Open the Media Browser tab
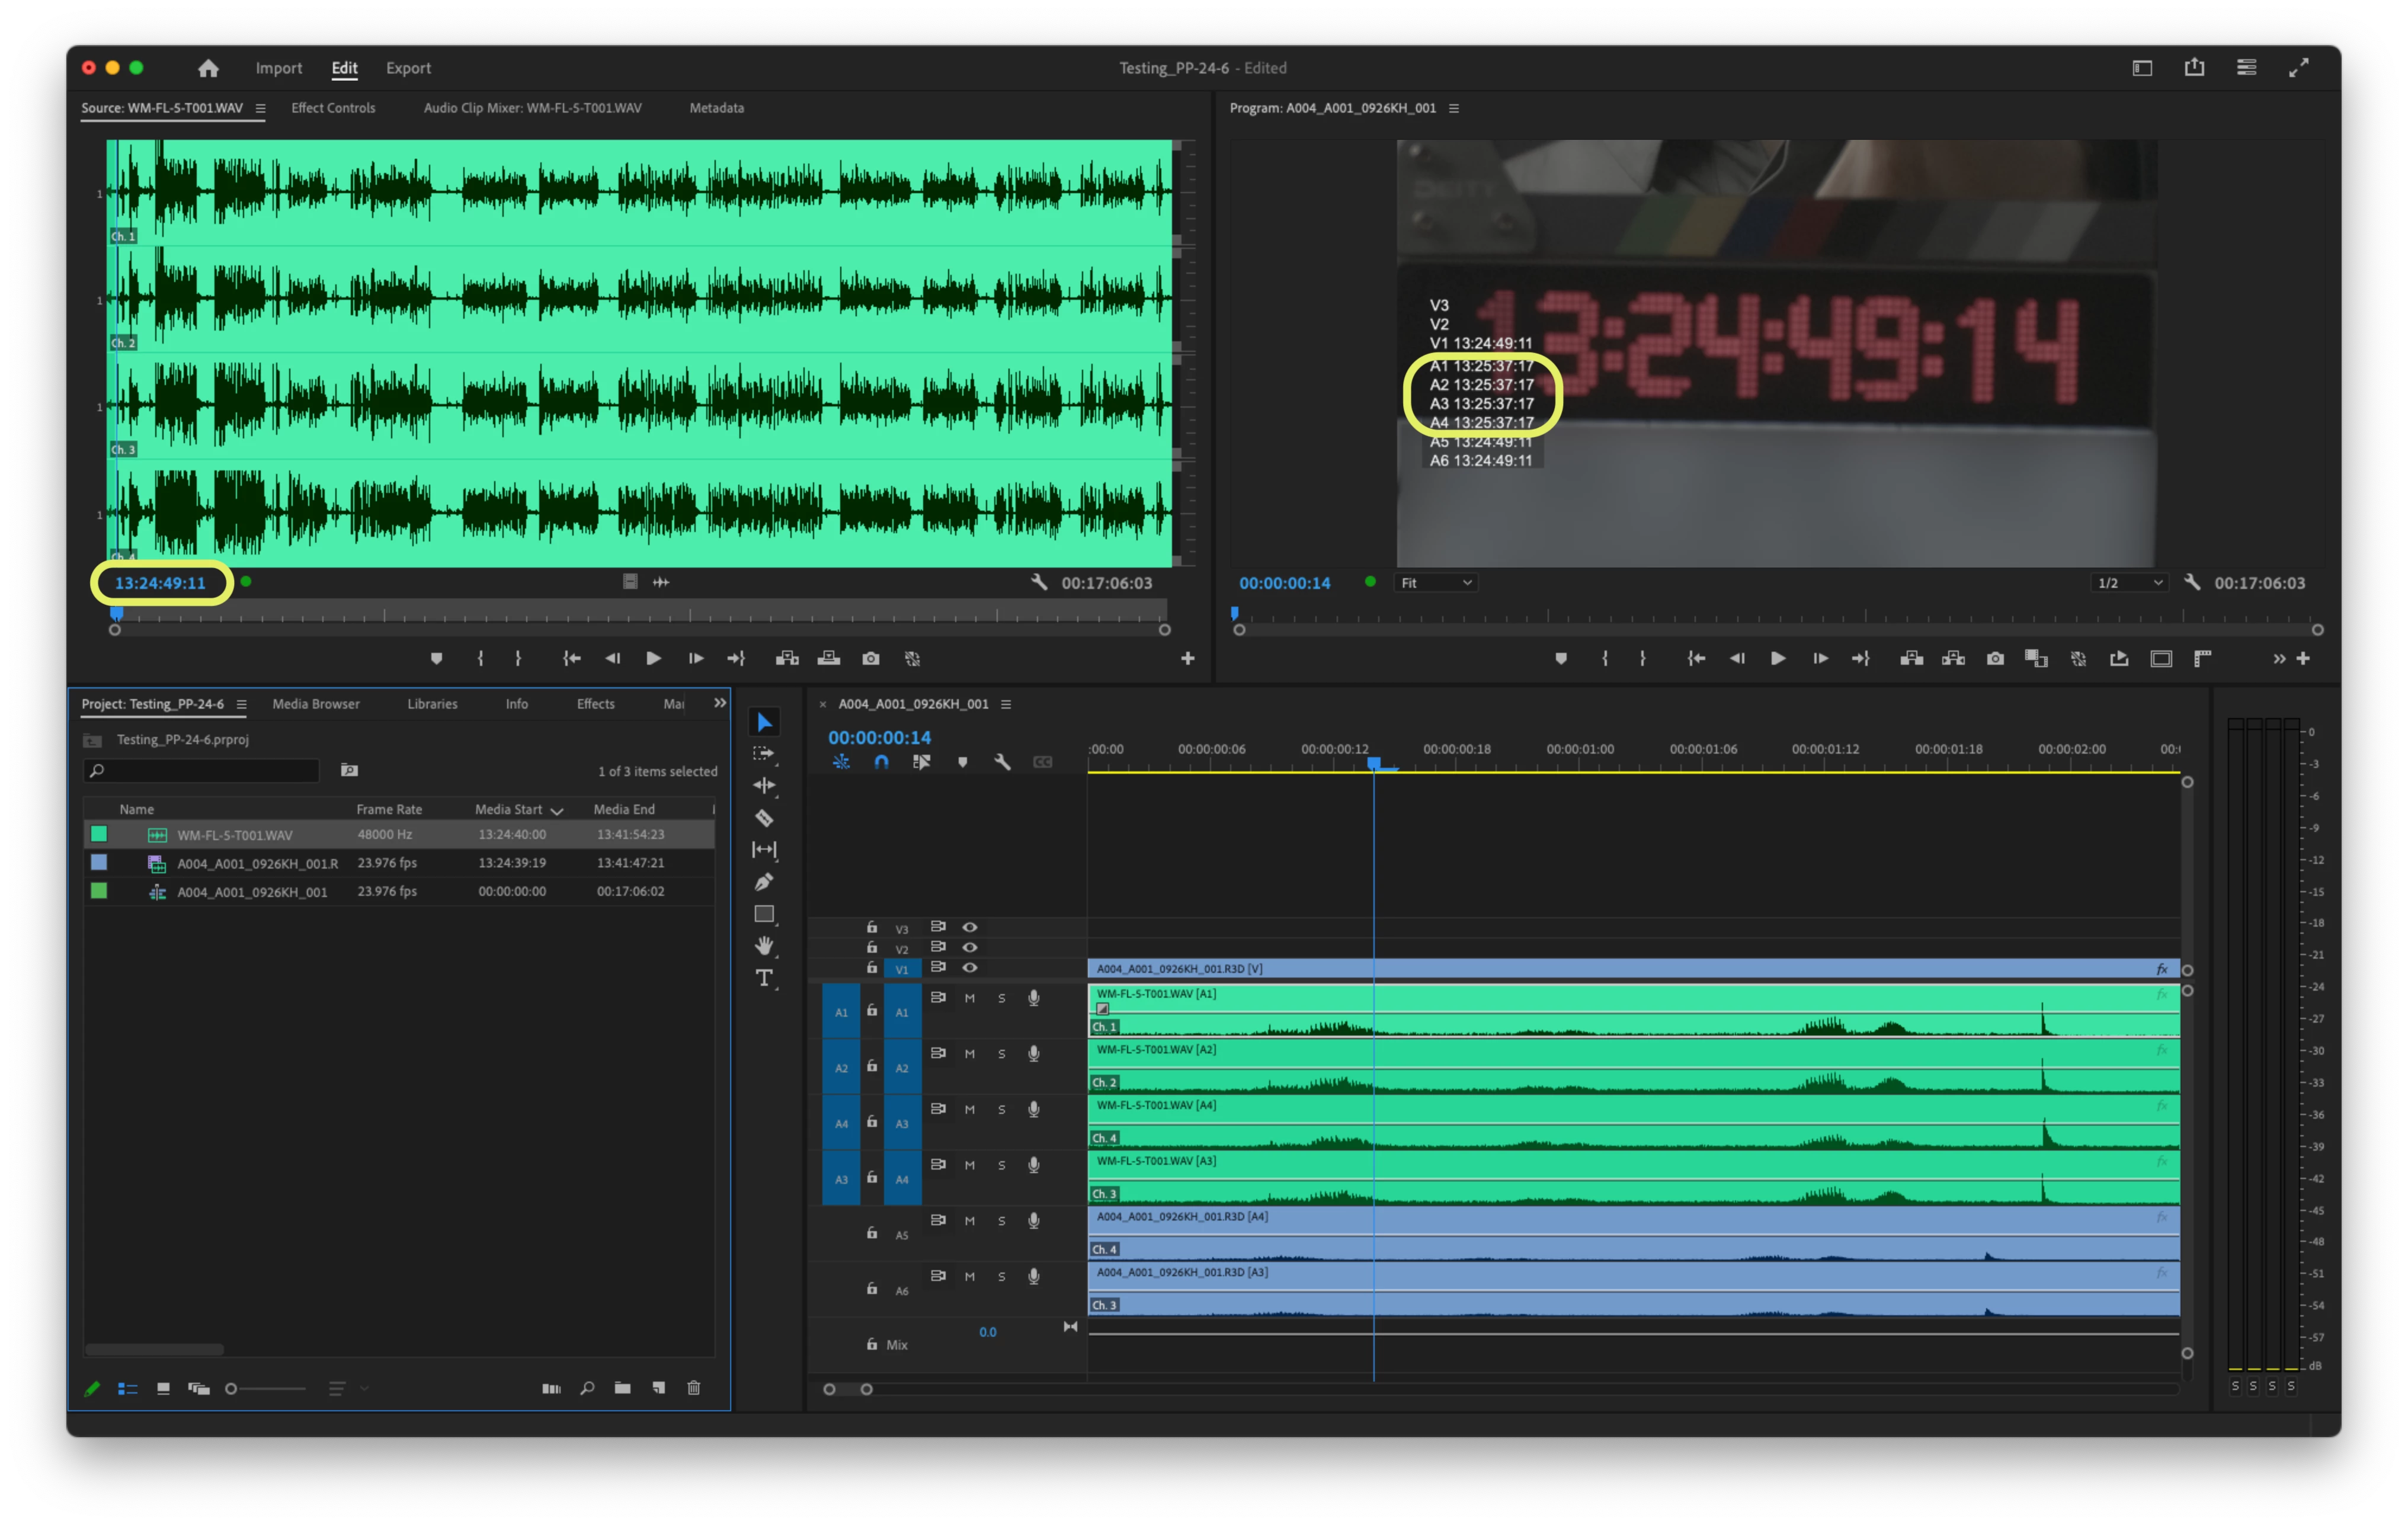This screenshot has height=1525, width=2408. [x=316, y=704]
